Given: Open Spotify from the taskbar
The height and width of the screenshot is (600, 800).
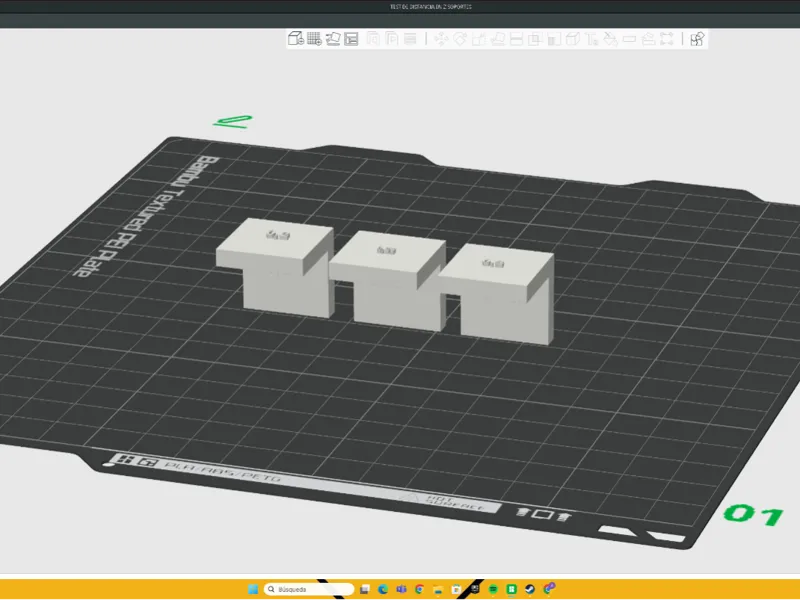Looking at the screenshot, I should (493, 589).
